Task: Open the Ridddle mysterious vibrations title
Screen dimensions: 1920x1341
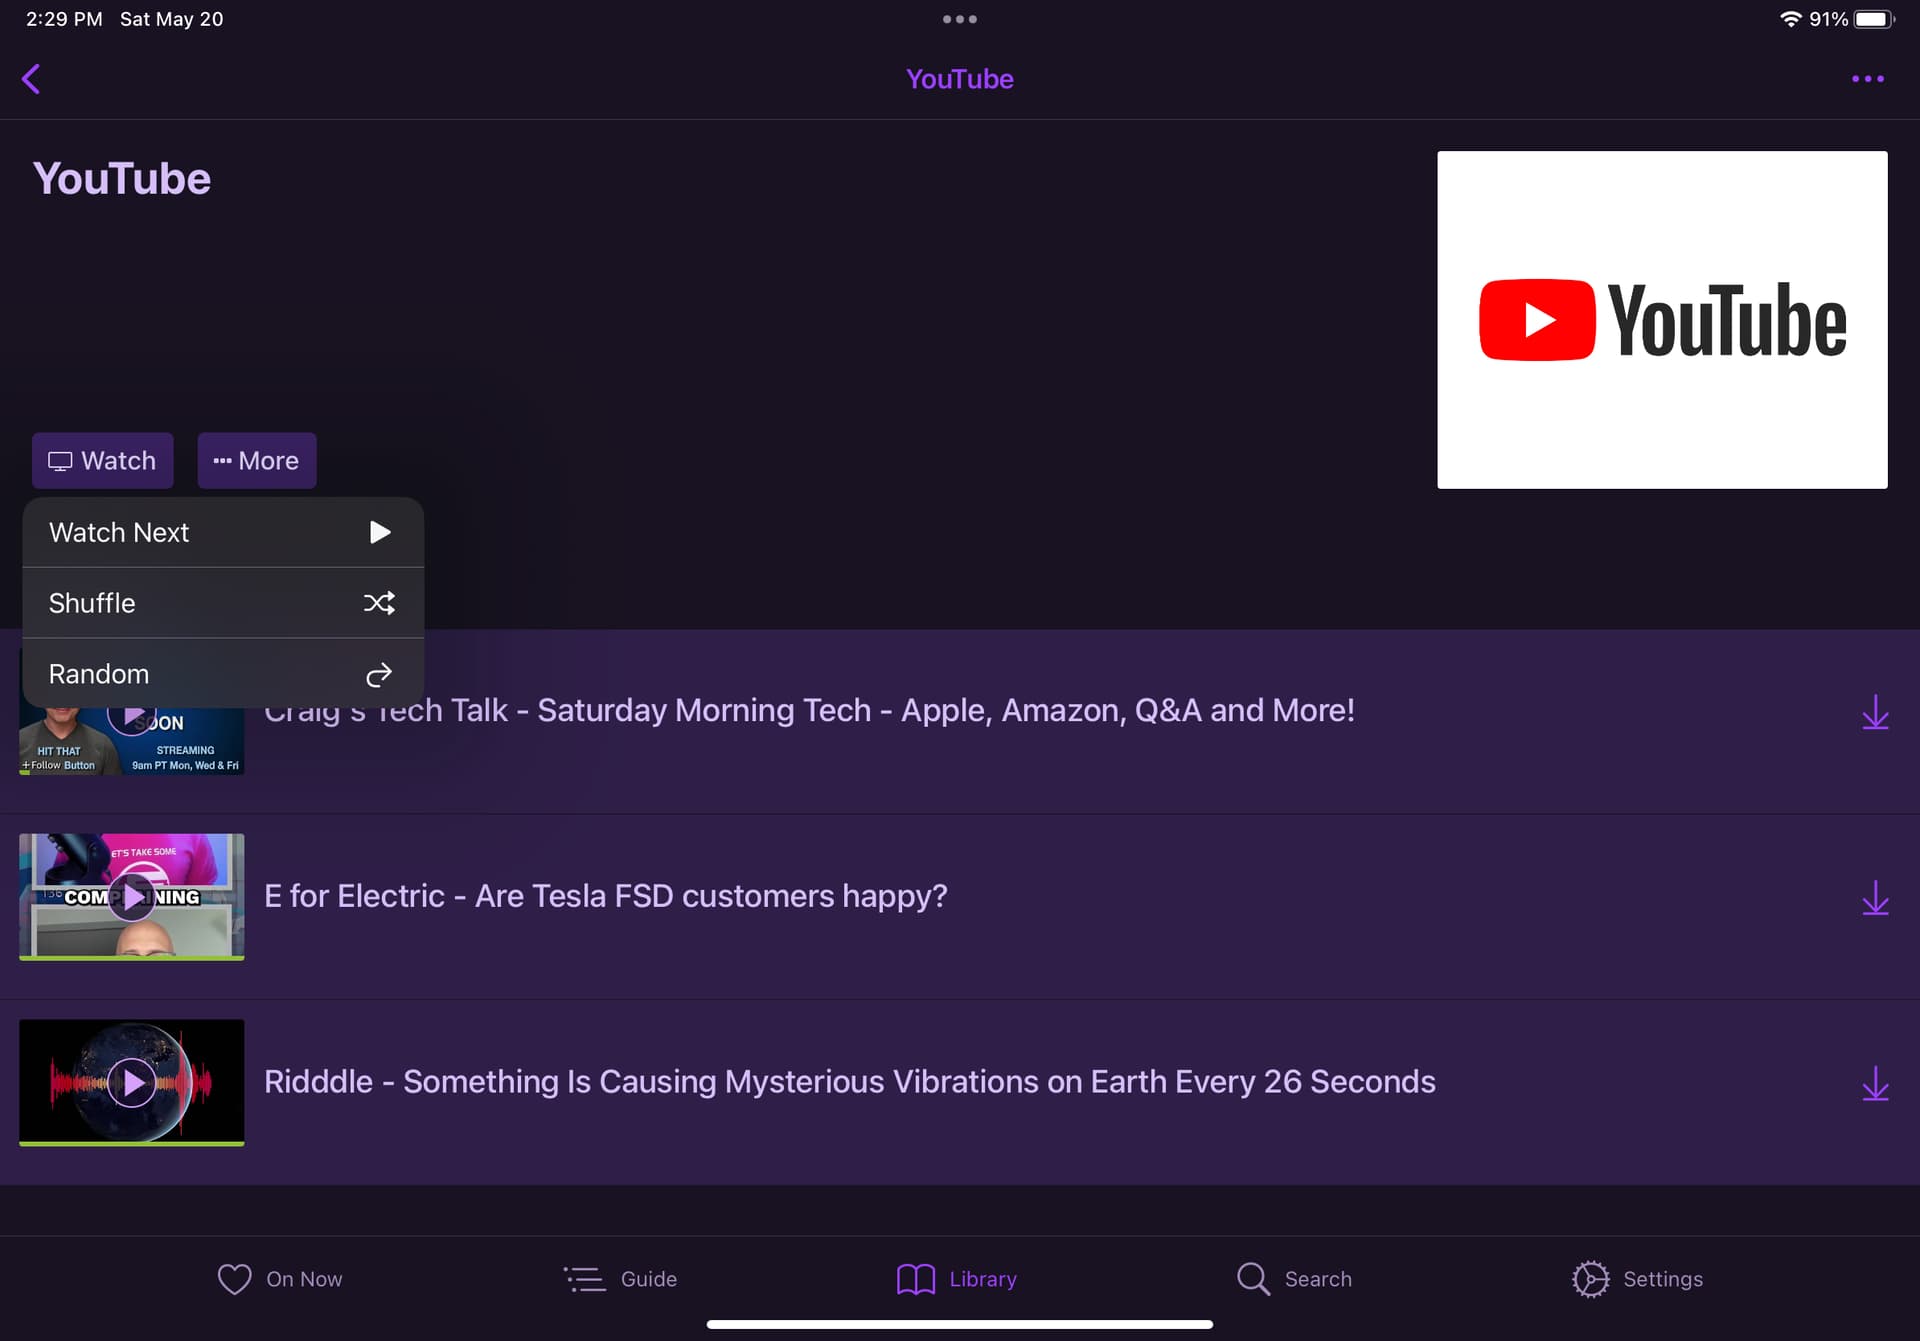Action: point(849,1082)
